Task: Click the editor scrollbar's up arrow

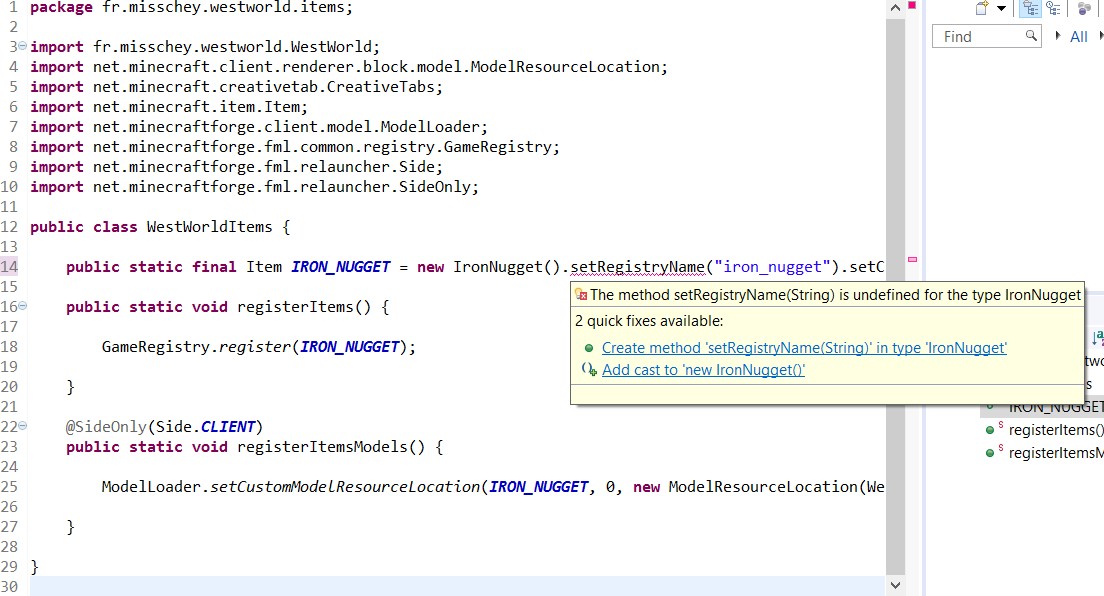Action: pyautogui.click(x=895, y=8)
